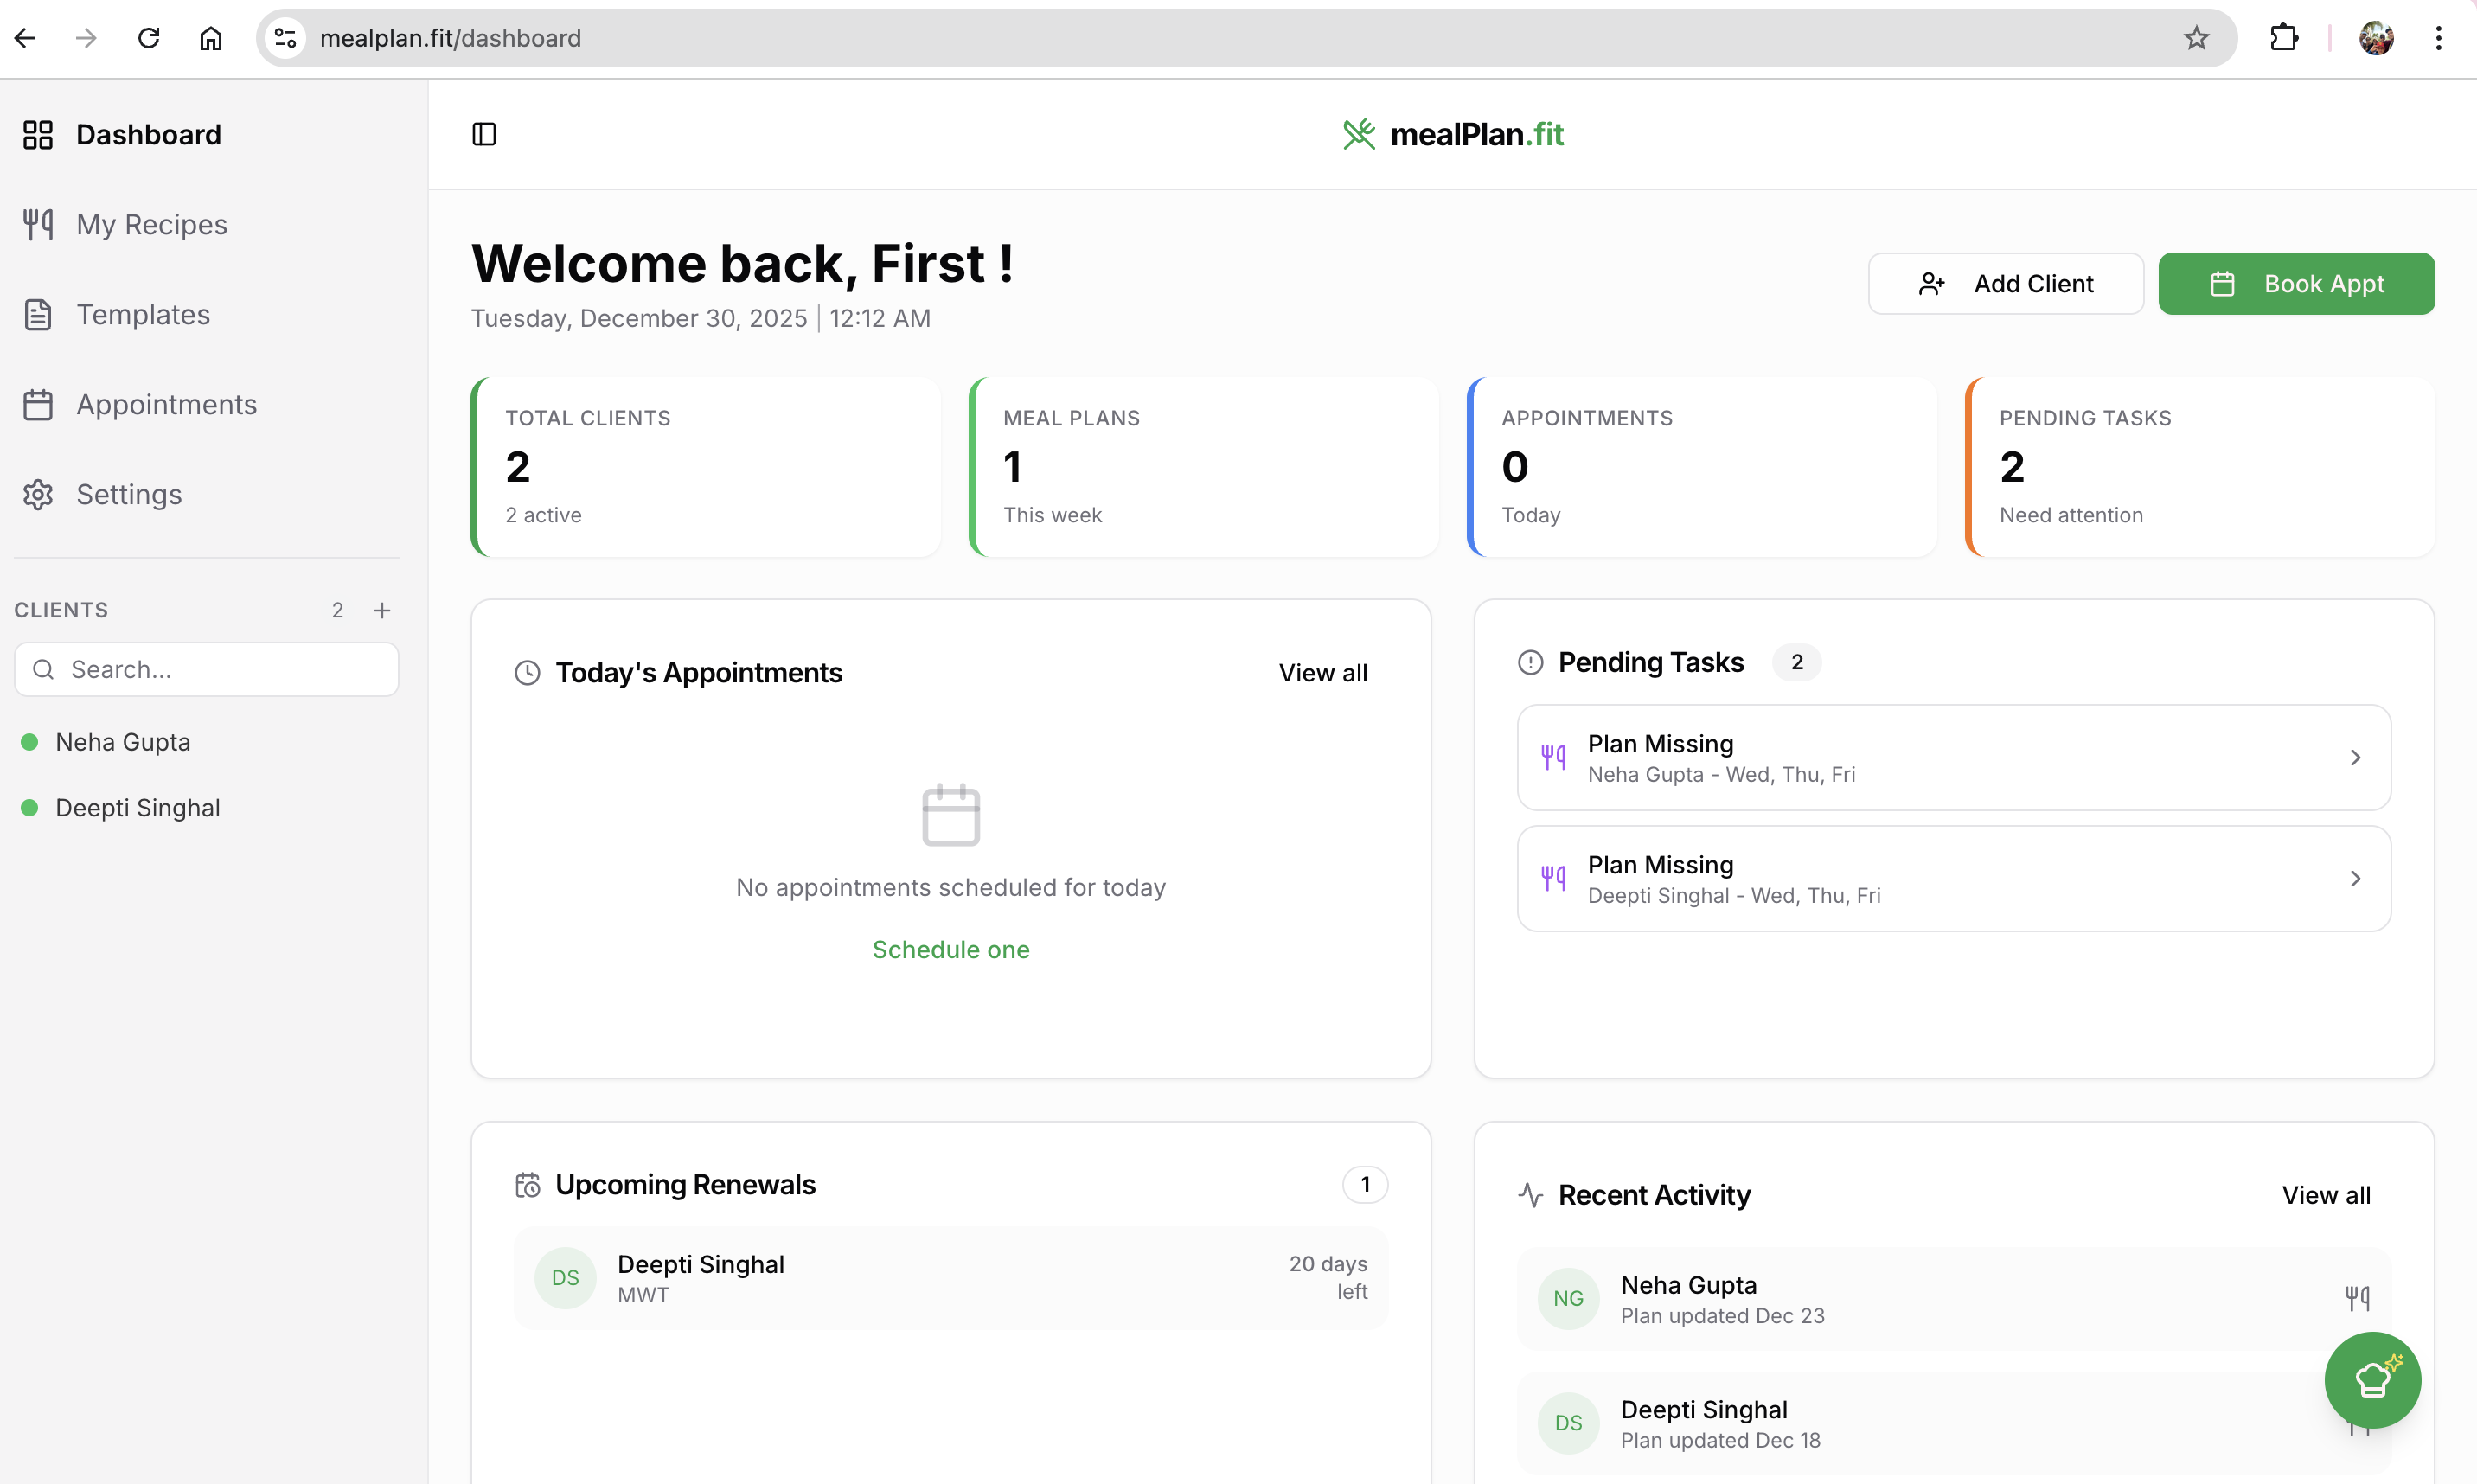Expand Neha Gupta Plan Missing task chevron
2477x1484 pixels.
[2355, 758]
